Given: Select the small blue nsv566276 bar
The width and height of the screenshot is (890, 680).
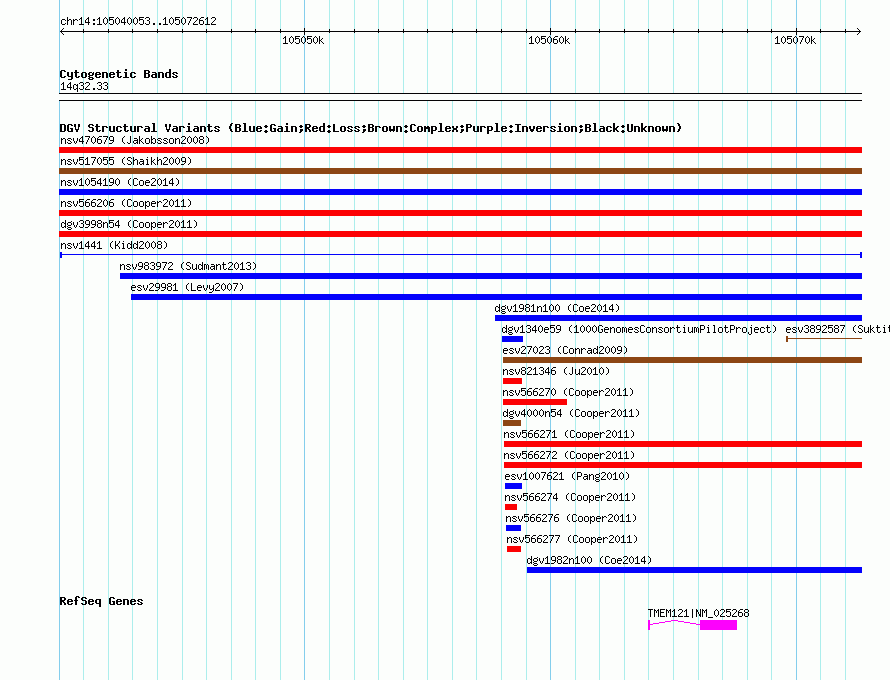Looking at the screenshot, I should point(513,528).
